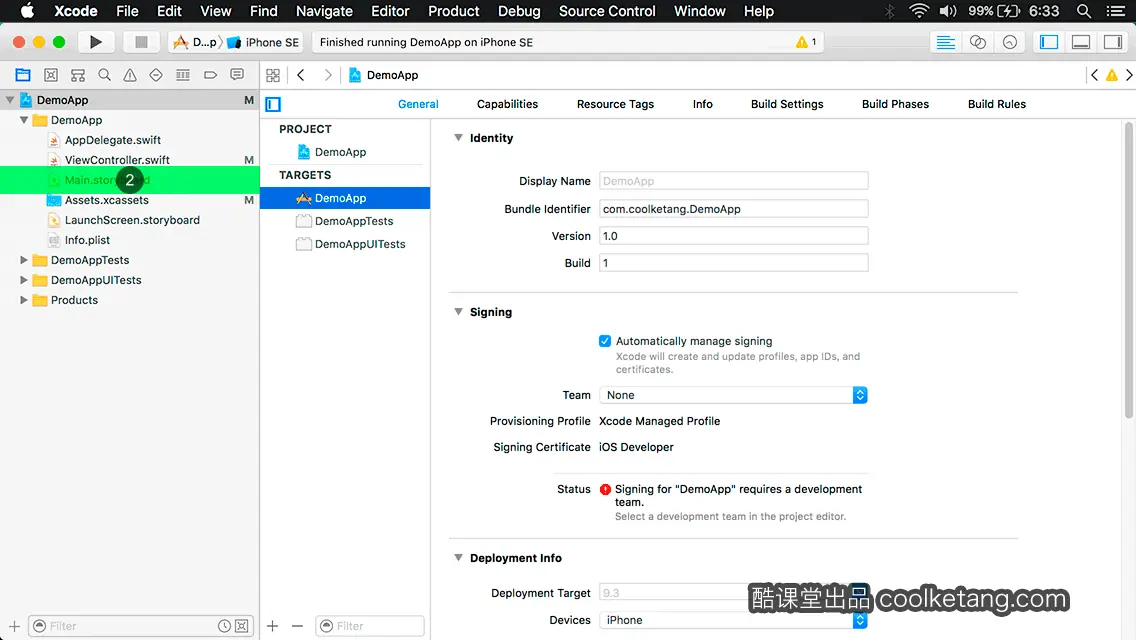The height and width of the screenshot is (640, 1136).
Task: Collapse the Identity section
Action: (x=458, y=138)
